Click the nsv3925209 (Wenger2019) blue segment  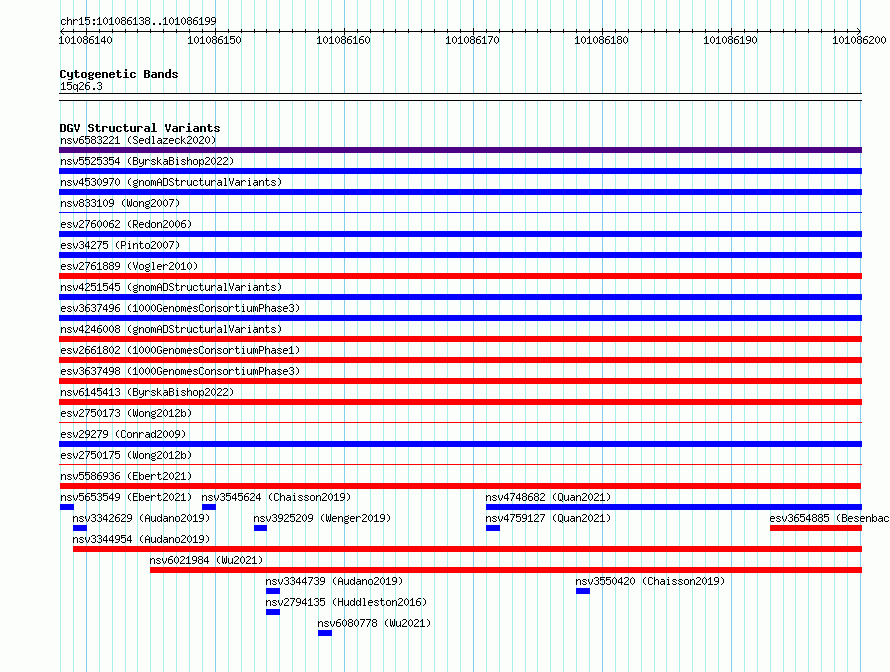(261, 528)
